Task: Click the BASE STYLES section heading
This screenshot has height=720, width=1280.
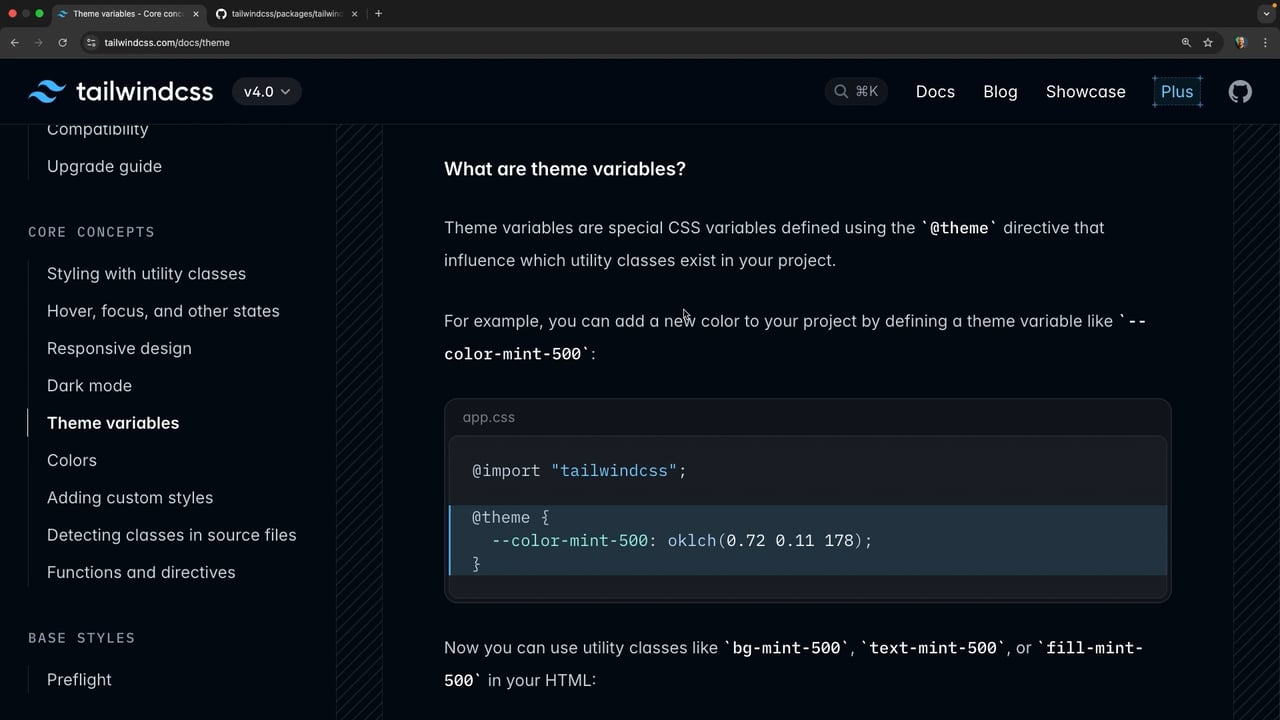Action: 81,638
